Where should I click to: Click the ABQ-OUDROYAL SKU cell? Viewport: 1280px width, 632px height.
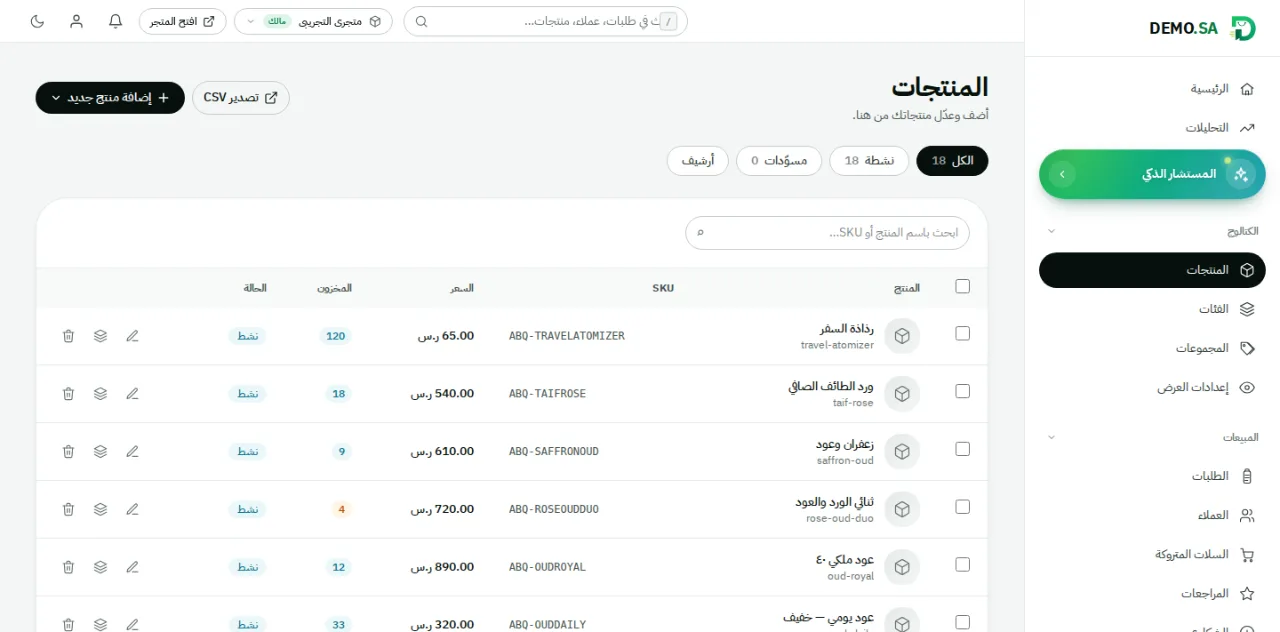click(548, 567)
